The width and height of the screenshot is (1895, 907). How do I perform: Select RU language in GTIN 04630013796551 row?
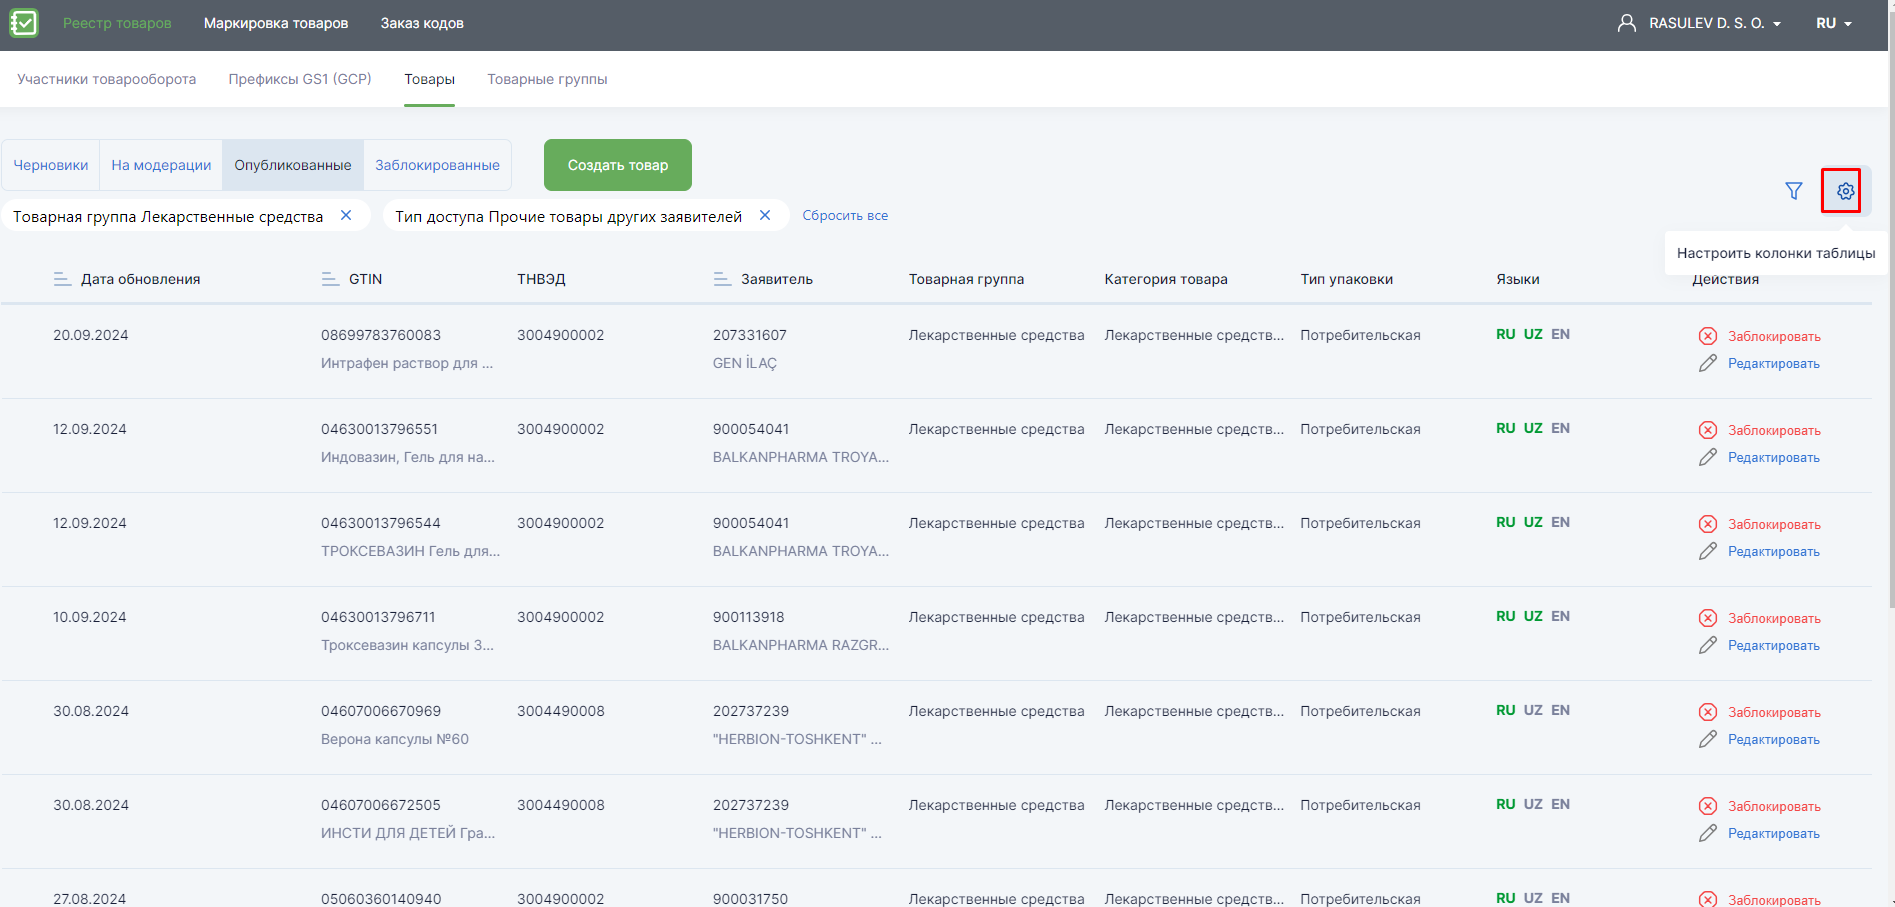click(x=1506, y=428)
